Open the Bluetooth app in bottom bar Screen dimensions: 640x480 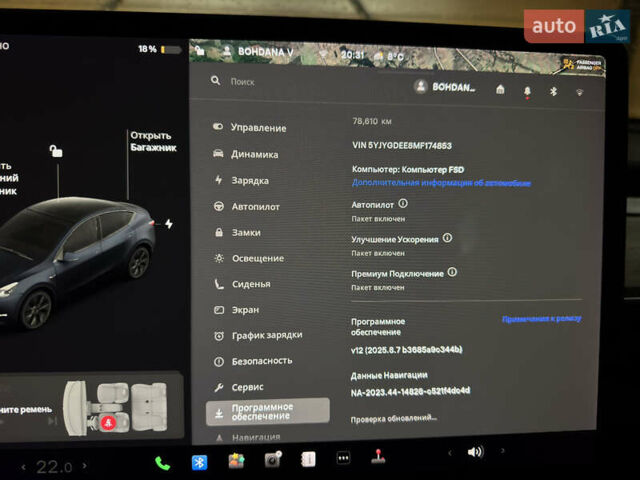pyautogui.click(x=199, y=462)
